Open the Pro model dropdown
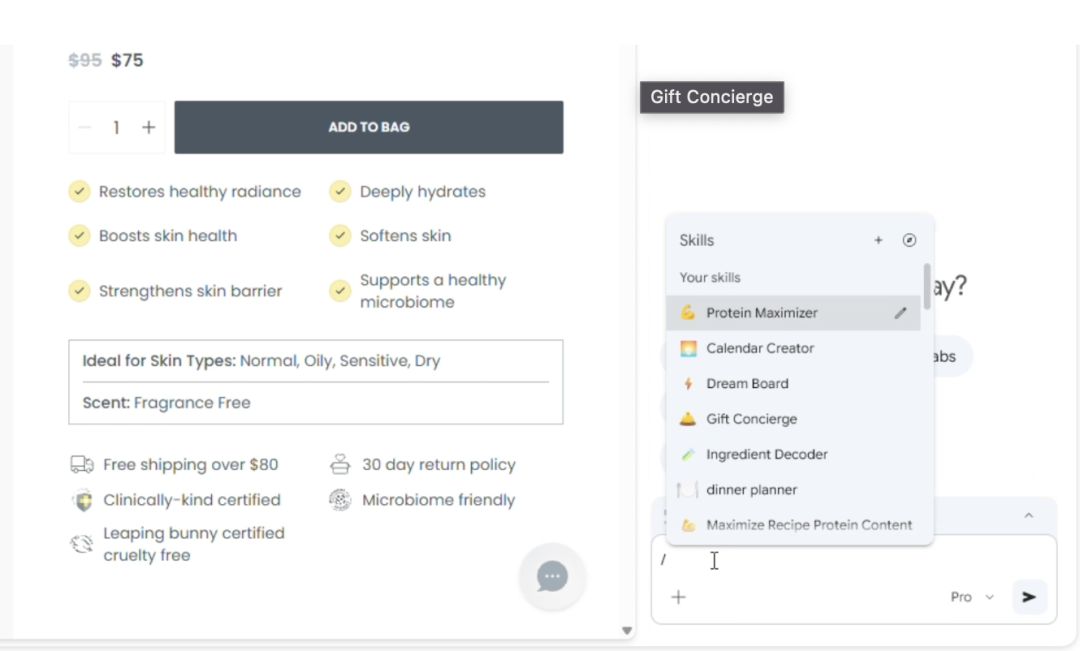1080x651 pixels. (972, 597)
